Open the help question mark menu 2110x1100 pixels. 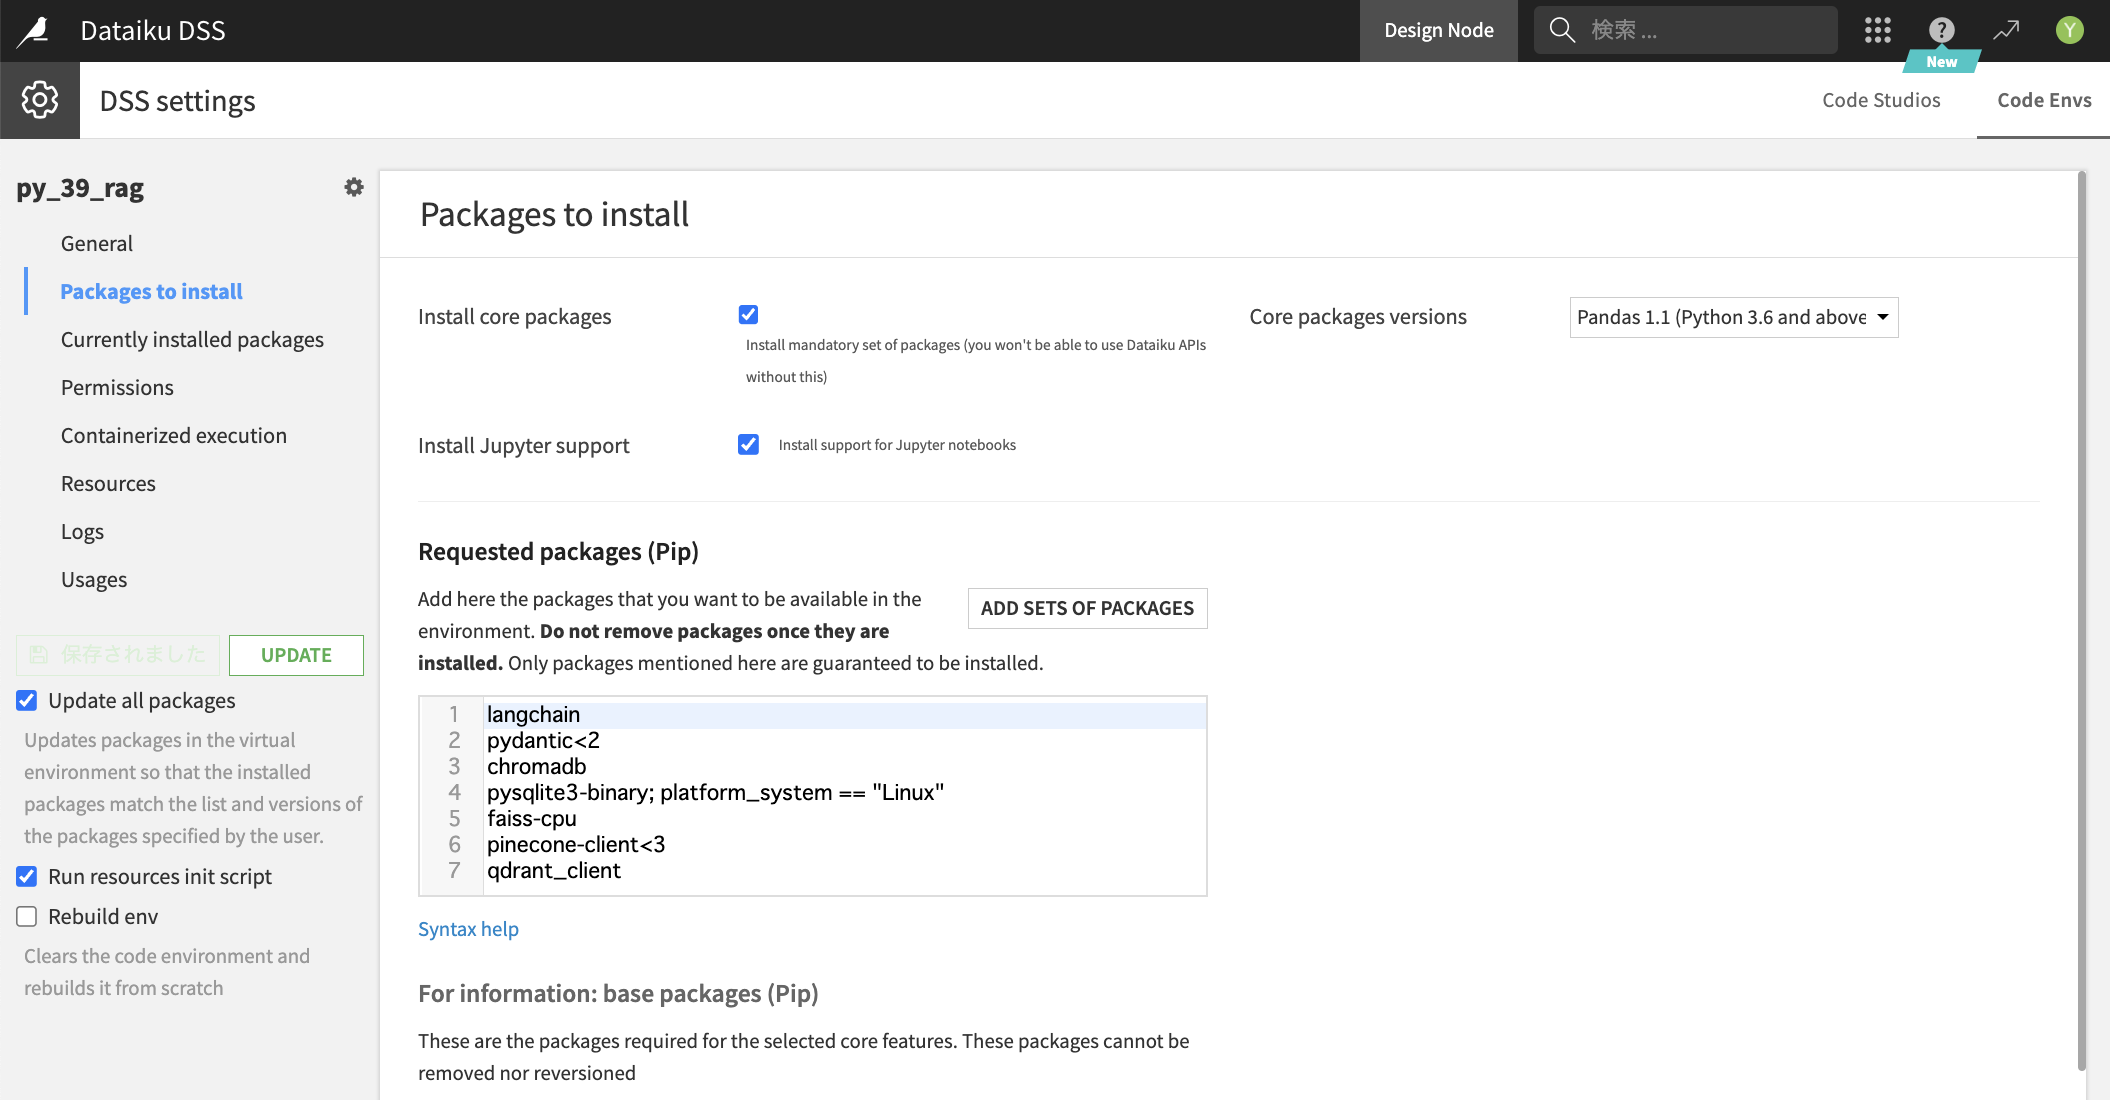point(1941,30)
